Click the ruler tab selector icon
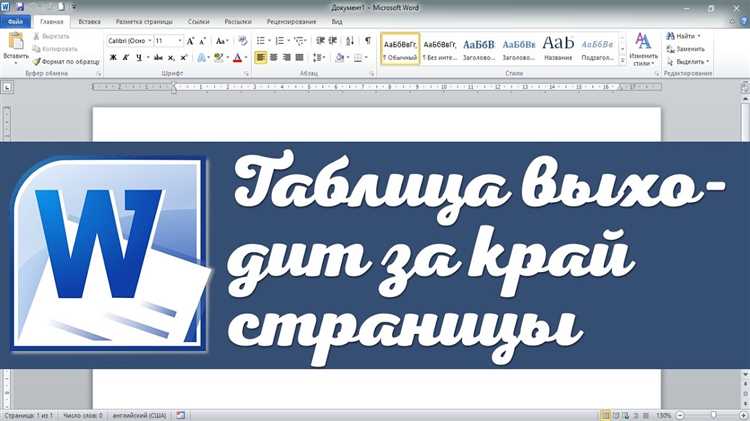Screen dimensions: 750x421 [7, 88]
